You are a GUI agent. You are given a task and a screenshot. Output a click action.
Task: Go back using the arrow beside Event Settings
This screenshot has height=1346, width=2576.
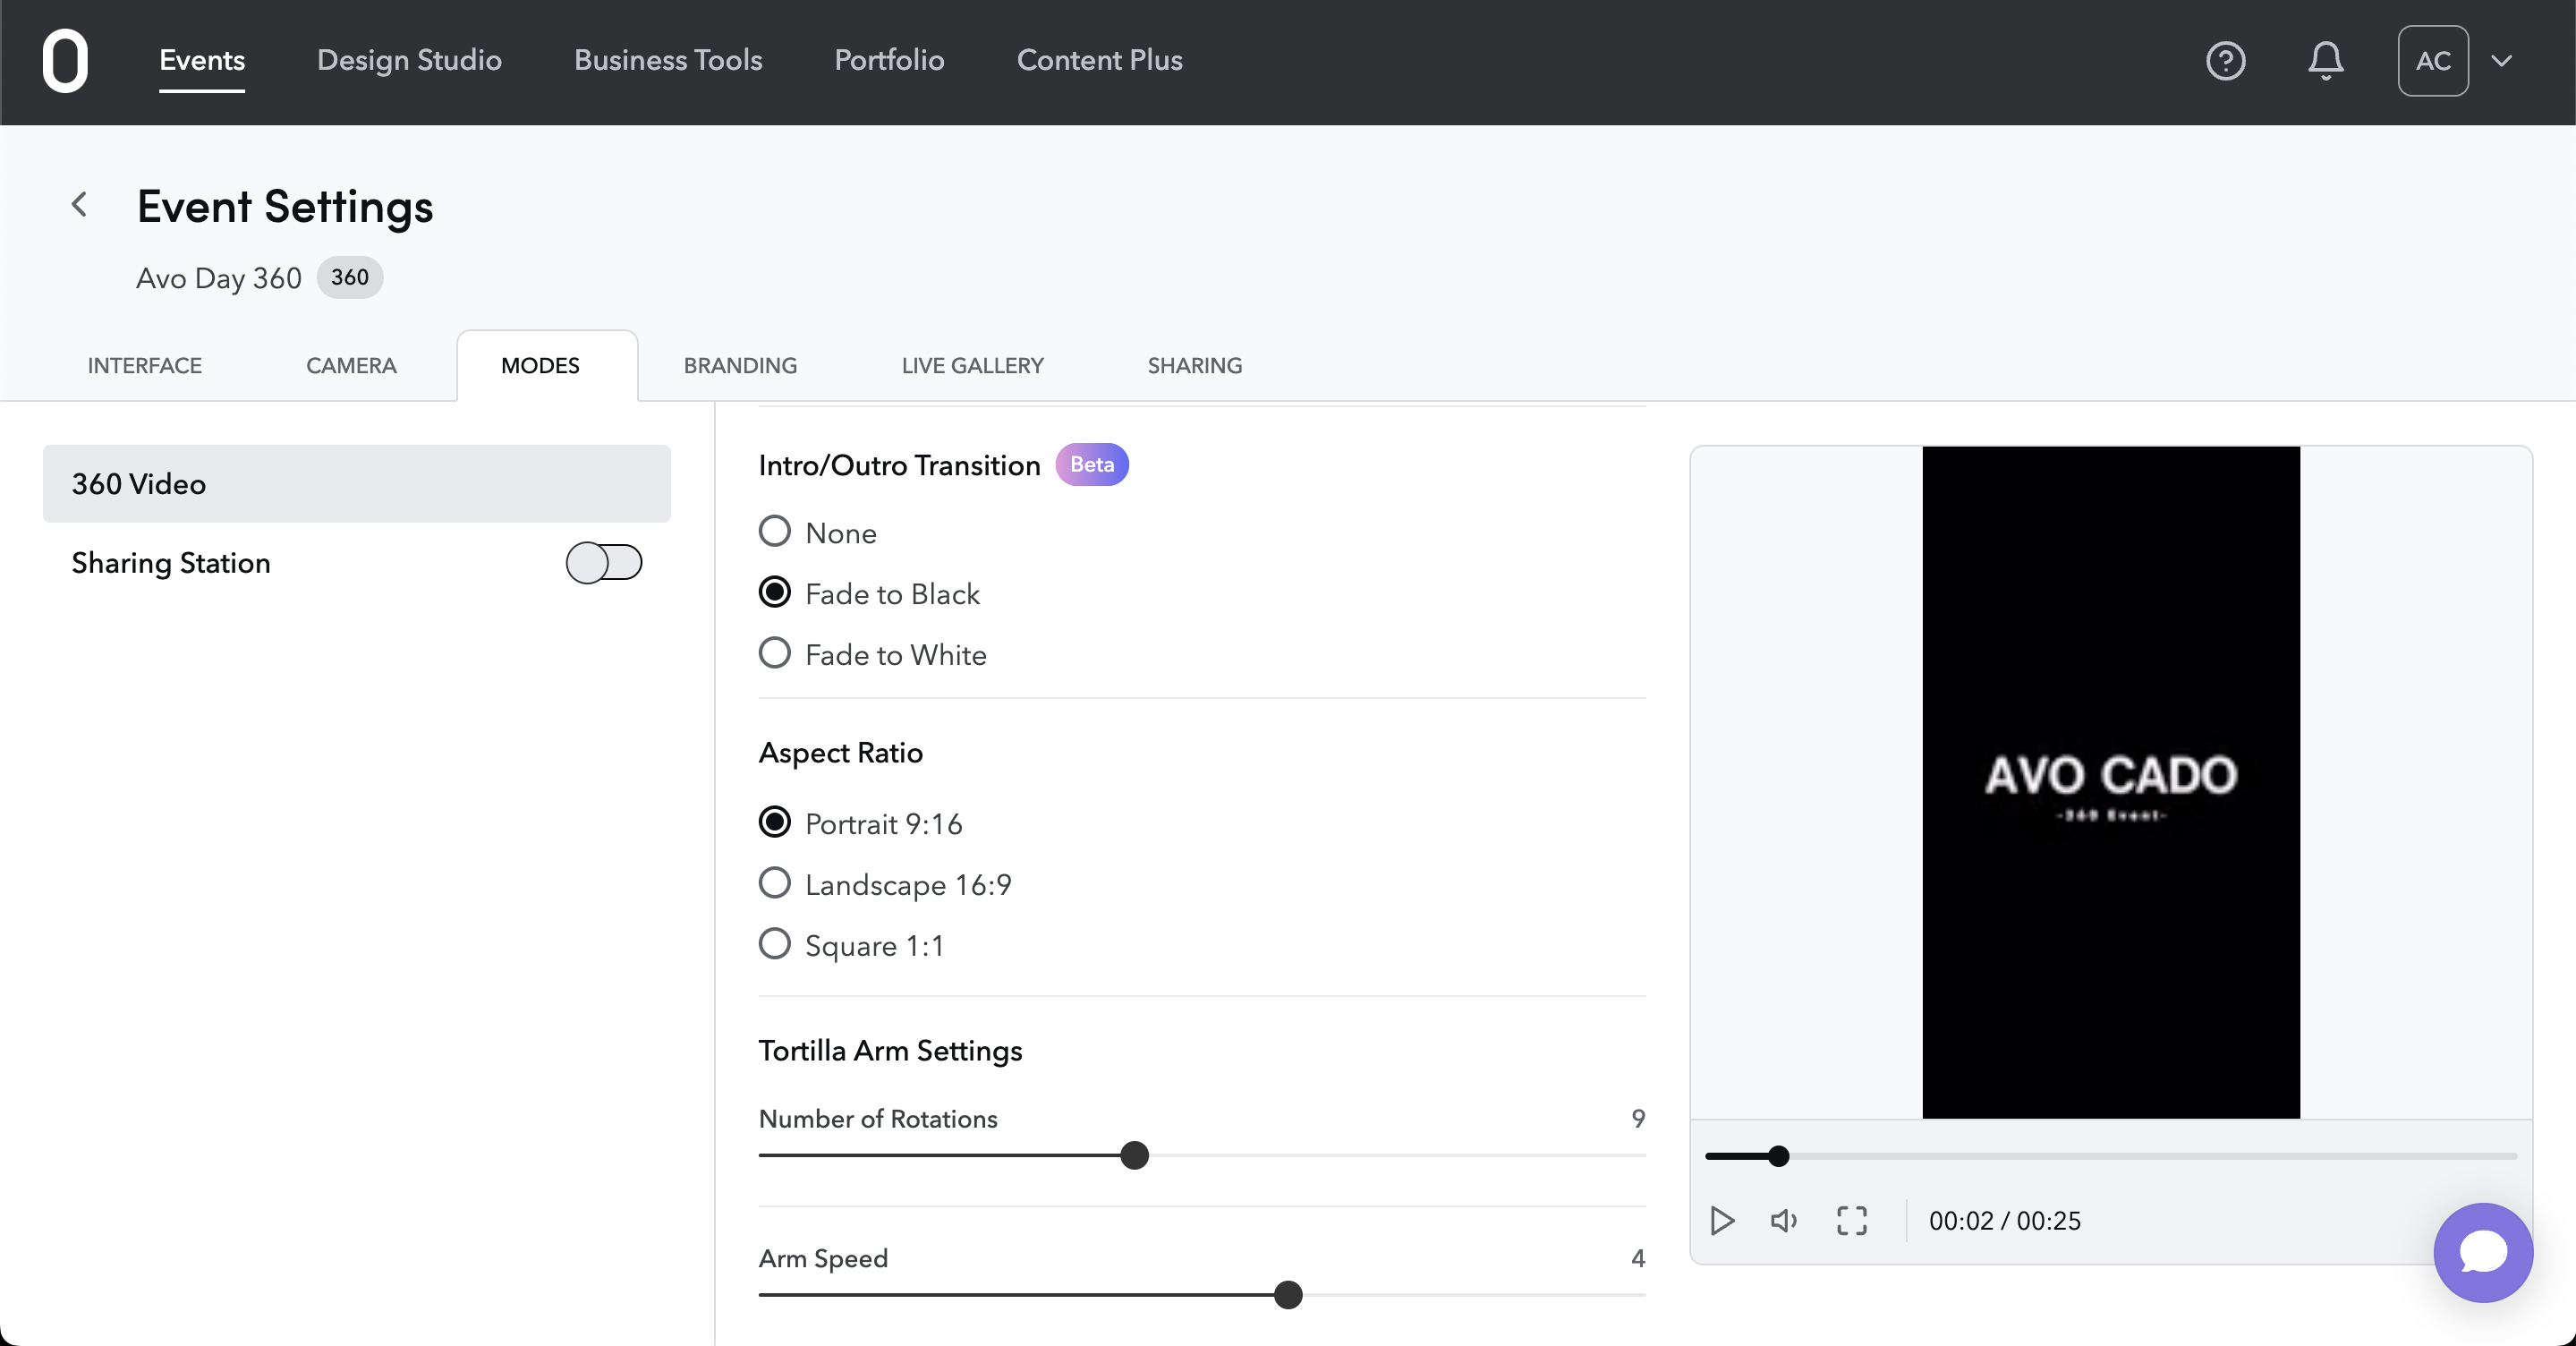click(x=80, y=204)
